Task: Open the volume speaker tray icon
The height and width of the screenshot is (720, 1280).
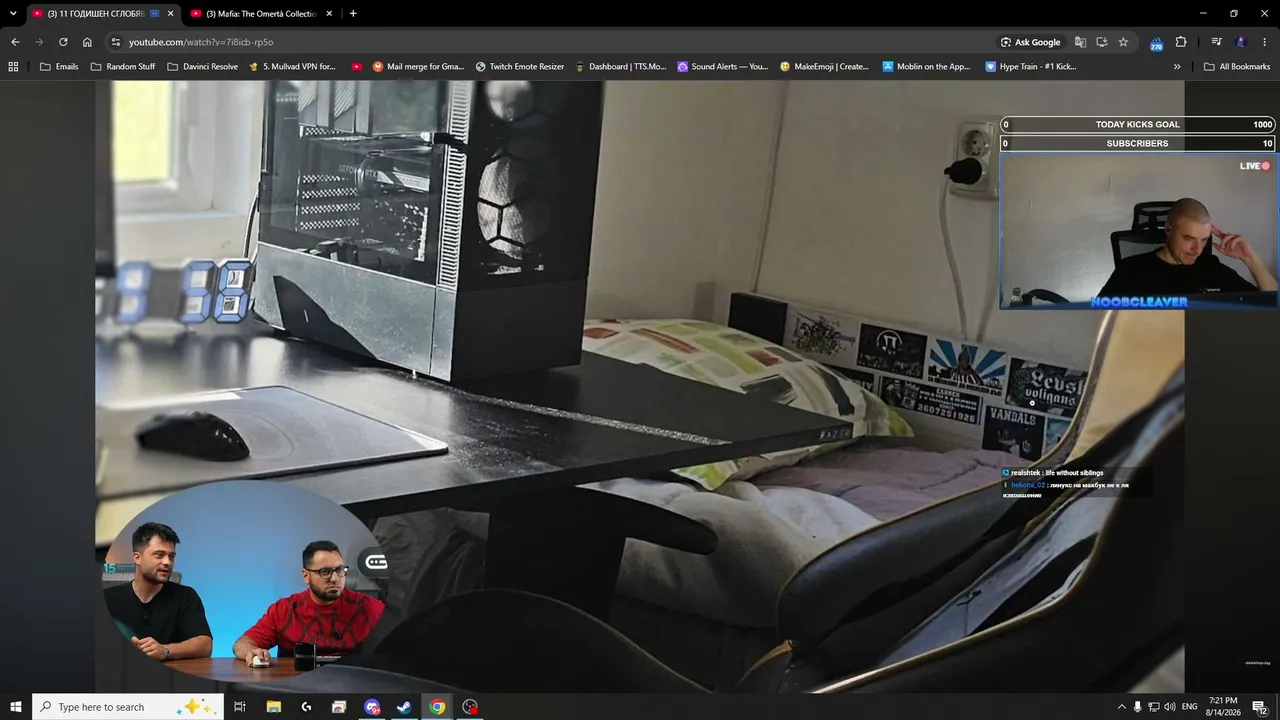Action: pos(1169,707)
